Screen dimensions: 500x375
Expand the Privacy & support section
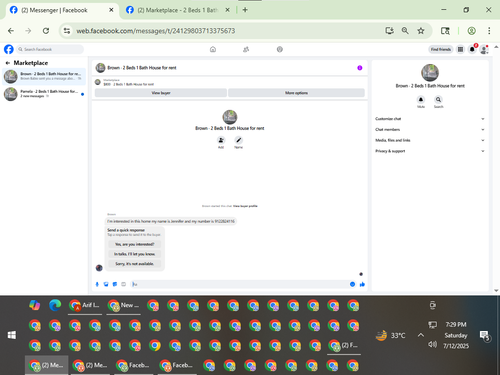(430, 151)
